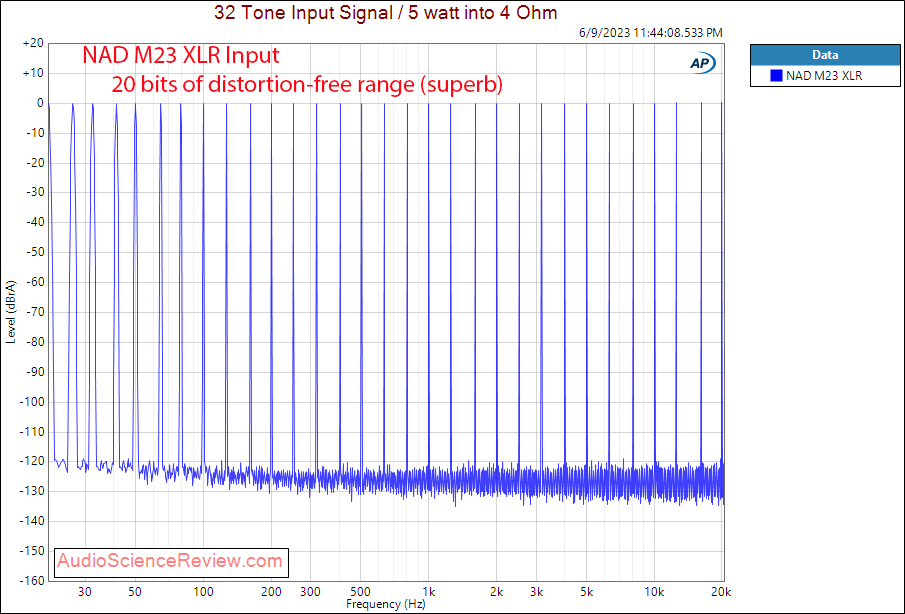The height and width of the screenshot is (614, 905).
Task: Select the chart title "32 Tone Input Signal / 5 watt into 4 Ohm"
Action: click(386, 13)
